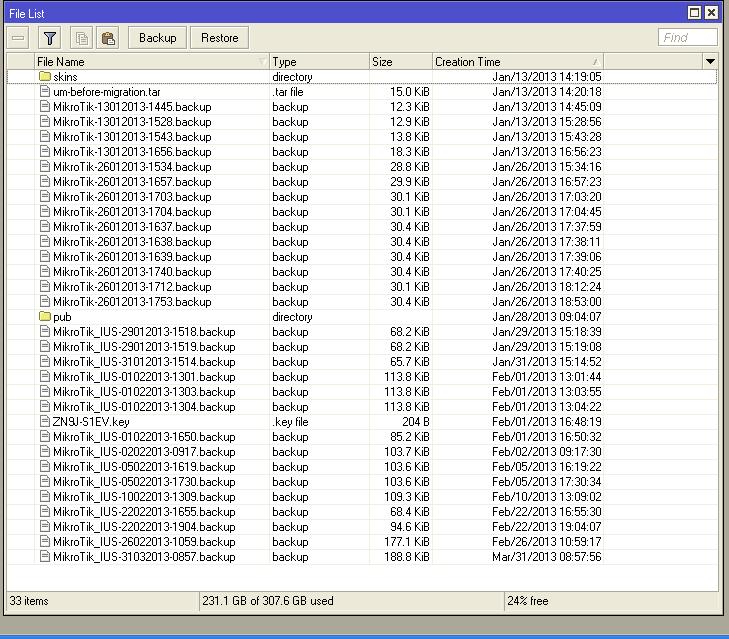Image resolution: width=729 pixels, height=639 pixels.
Task: Click file icon of MikroTik-13012013-1528.backup
Action: tap(45, 121)
